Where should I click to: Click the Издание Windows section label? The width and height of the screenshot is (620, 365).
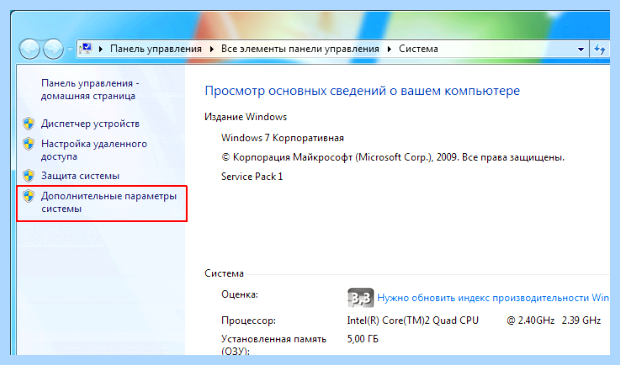pos(246,117)
